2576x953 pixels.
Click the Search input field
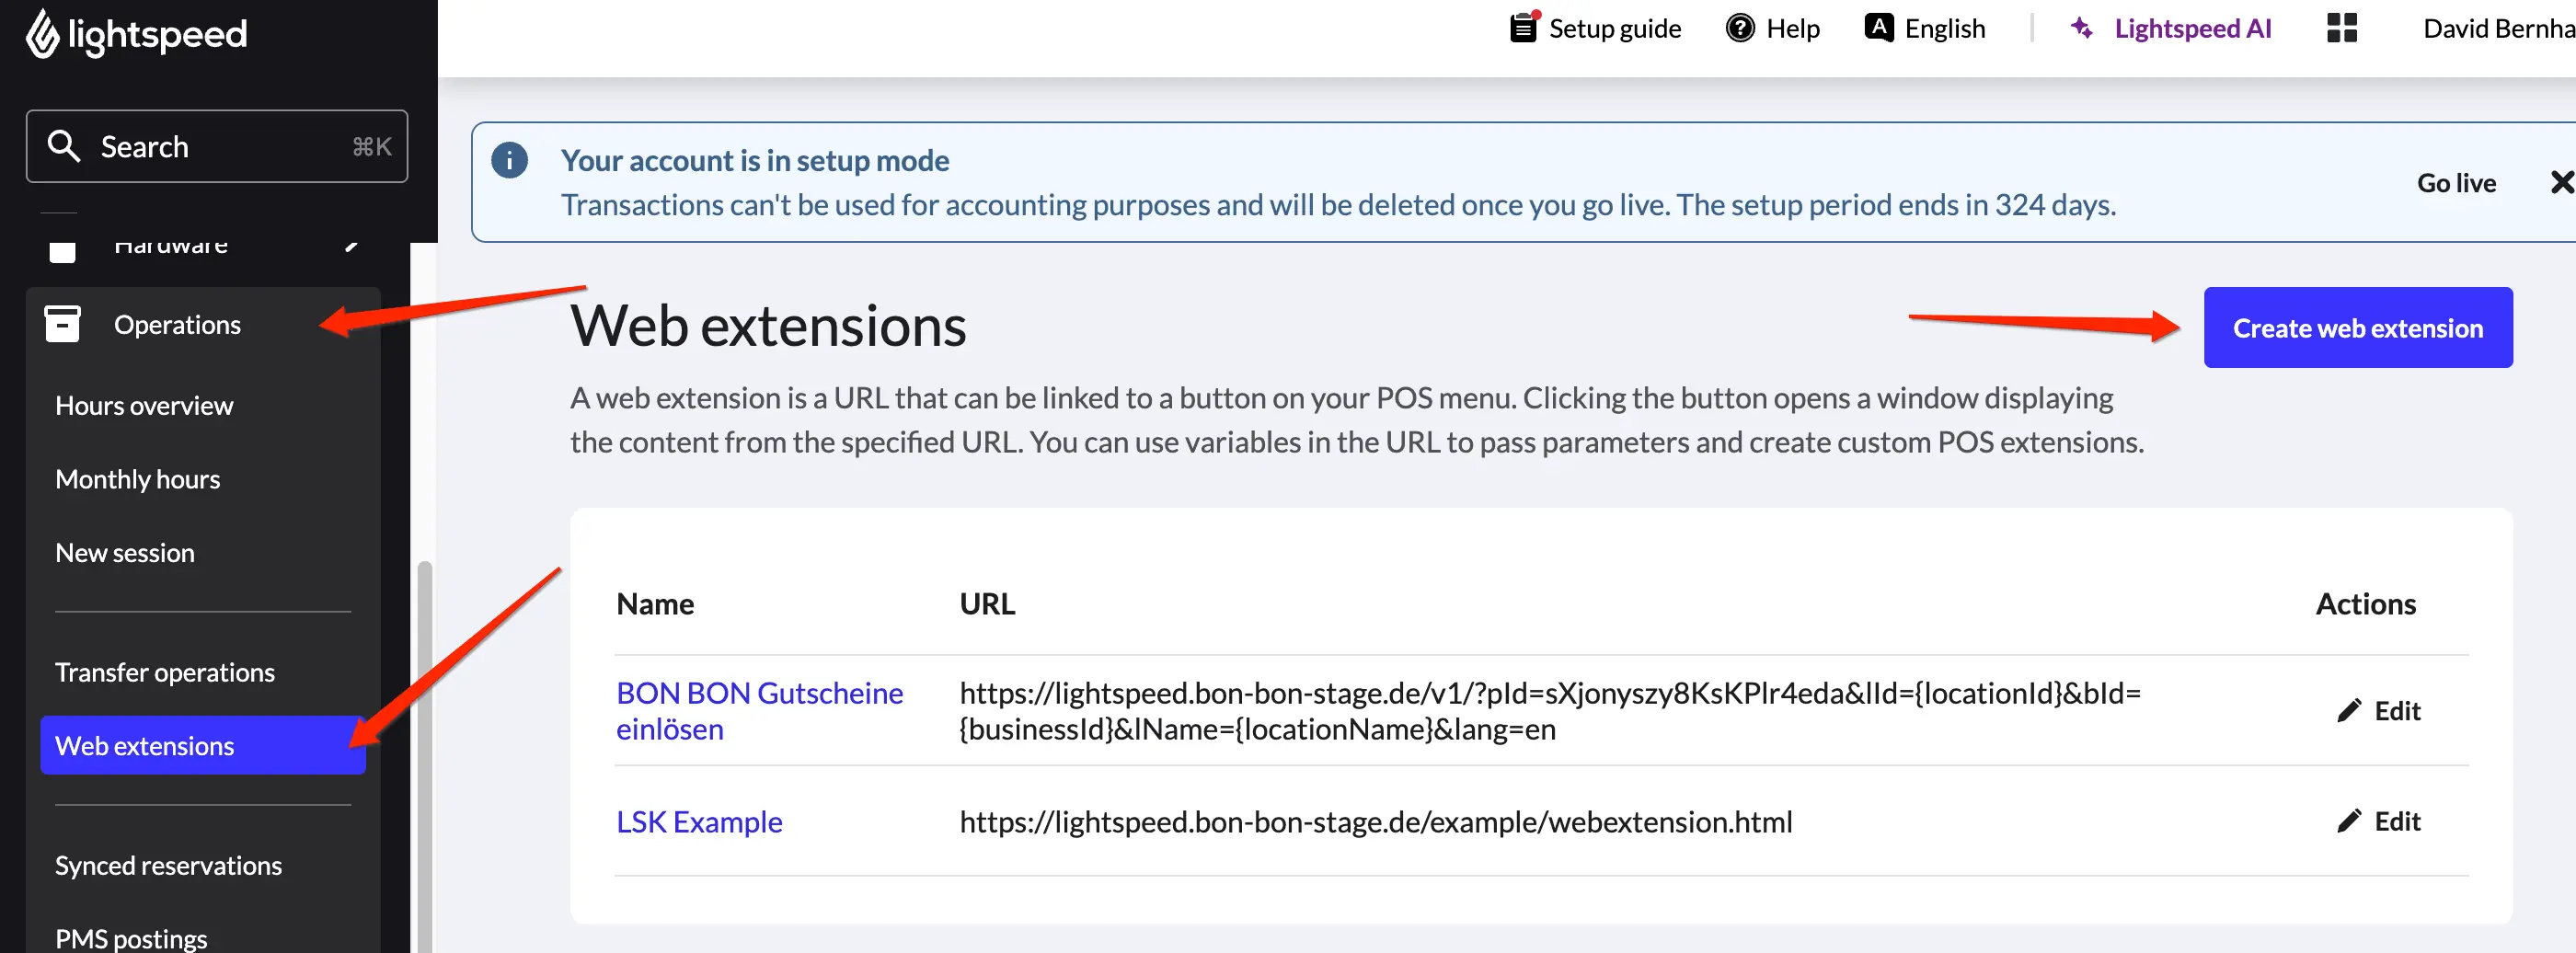pos(217,146)
